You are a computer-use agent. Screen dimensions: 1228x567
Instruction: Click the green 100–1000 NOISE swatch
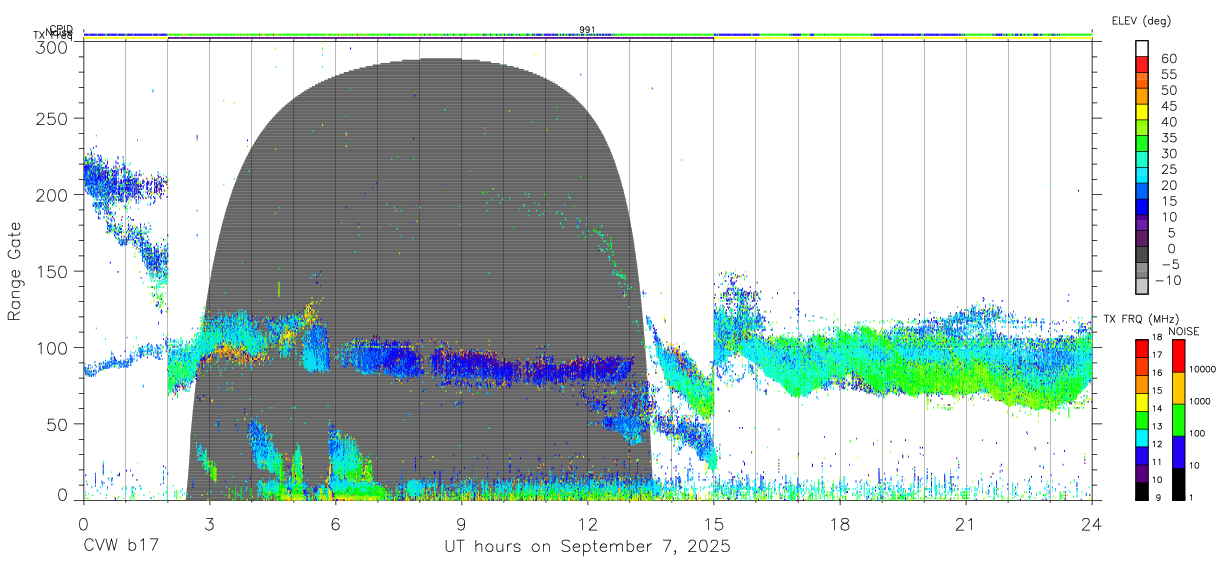click(1178, 419)
